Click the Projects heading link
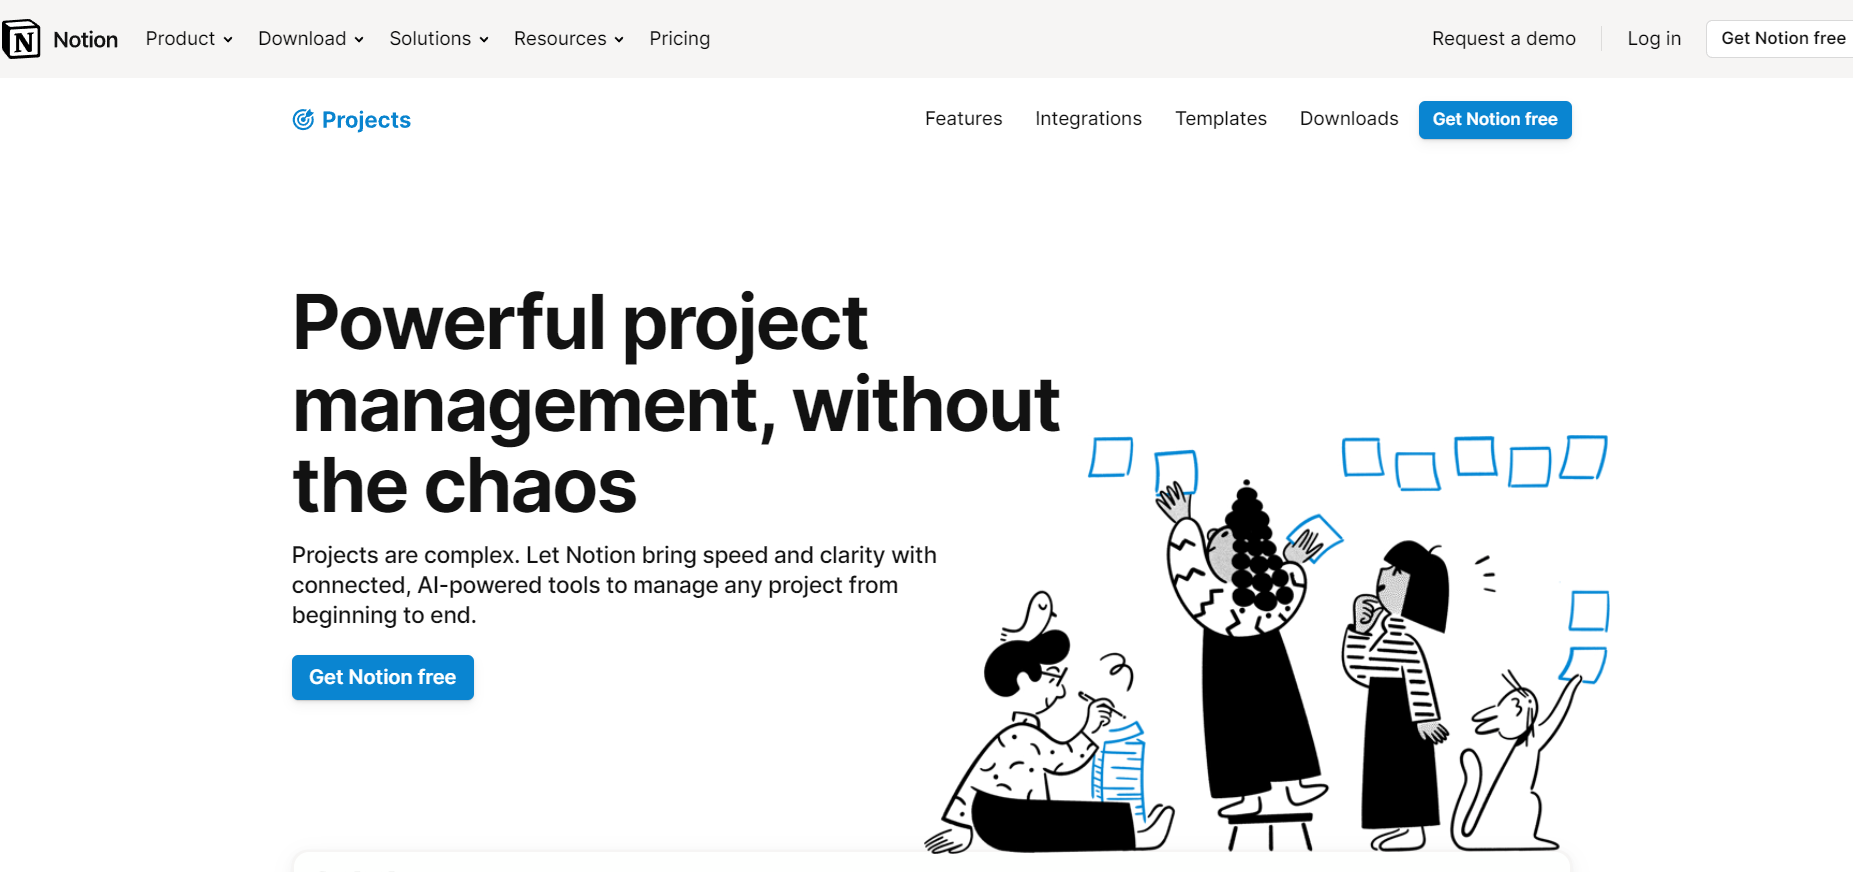Screen dimensions: 1853x872 pos(366,120)
